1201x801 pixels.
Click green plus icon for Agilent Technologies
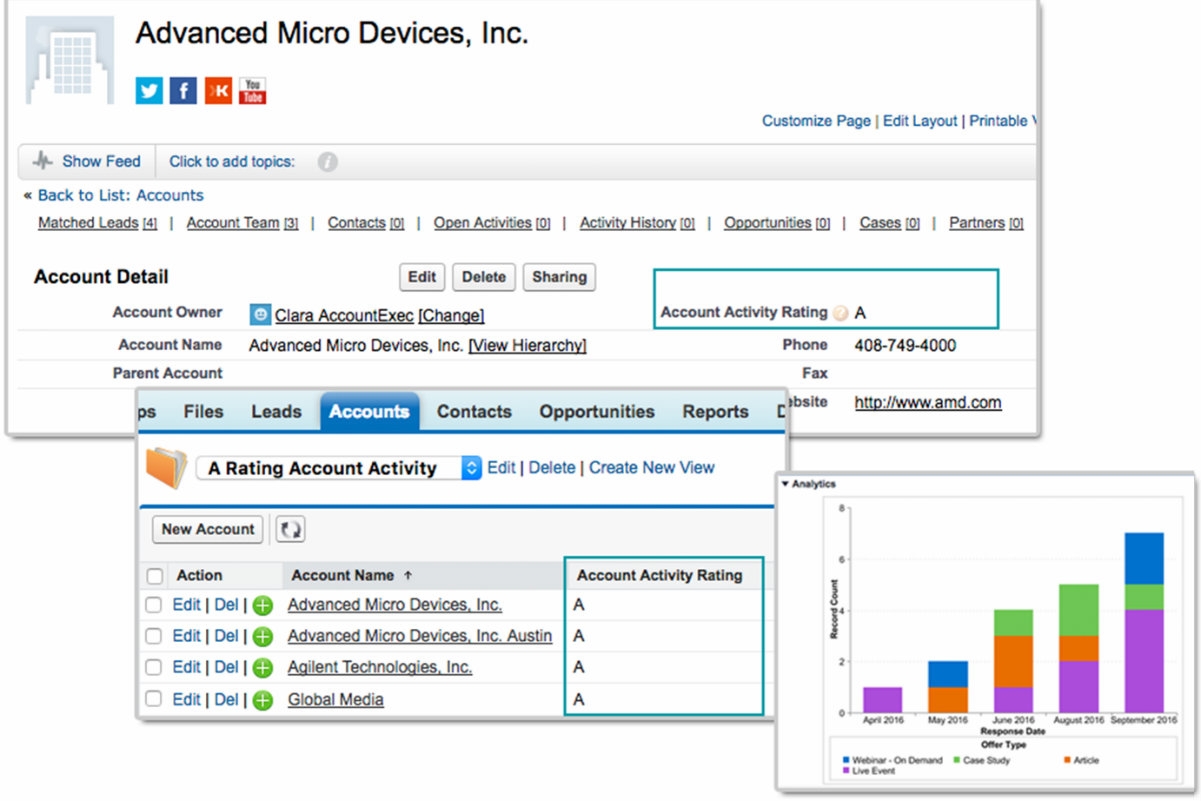tap(262, 668)
